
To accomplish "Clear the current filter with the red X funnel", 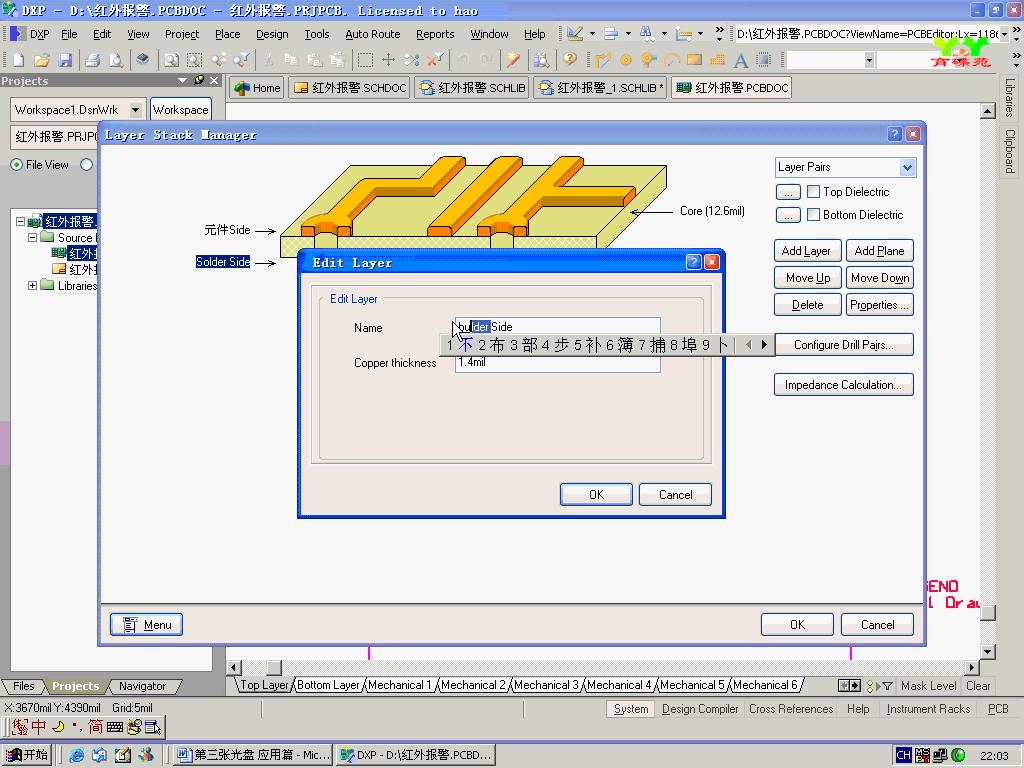I will [x=434, y=61].
